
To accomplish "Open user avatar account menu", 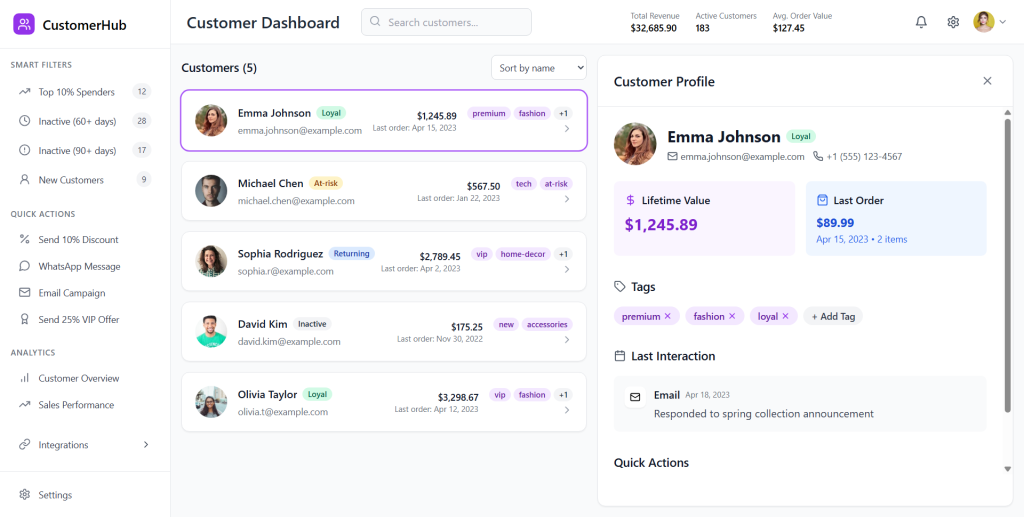I will click(989, 22).
